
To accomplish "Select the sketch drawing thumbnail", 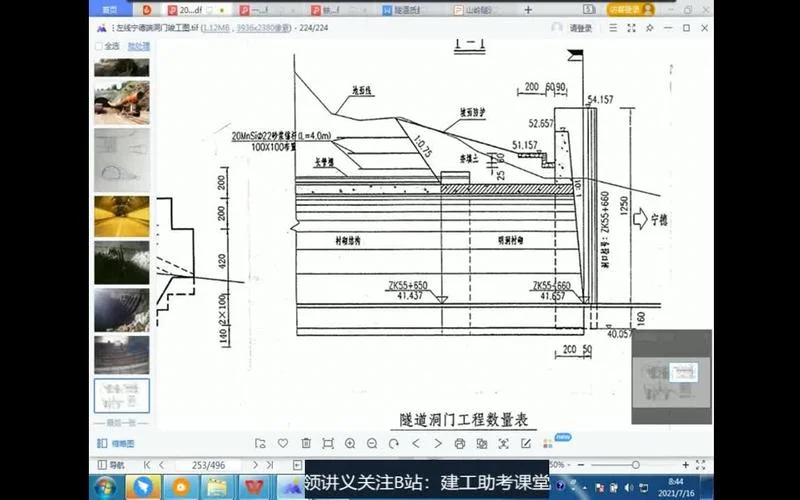I will tap(122, 160).
